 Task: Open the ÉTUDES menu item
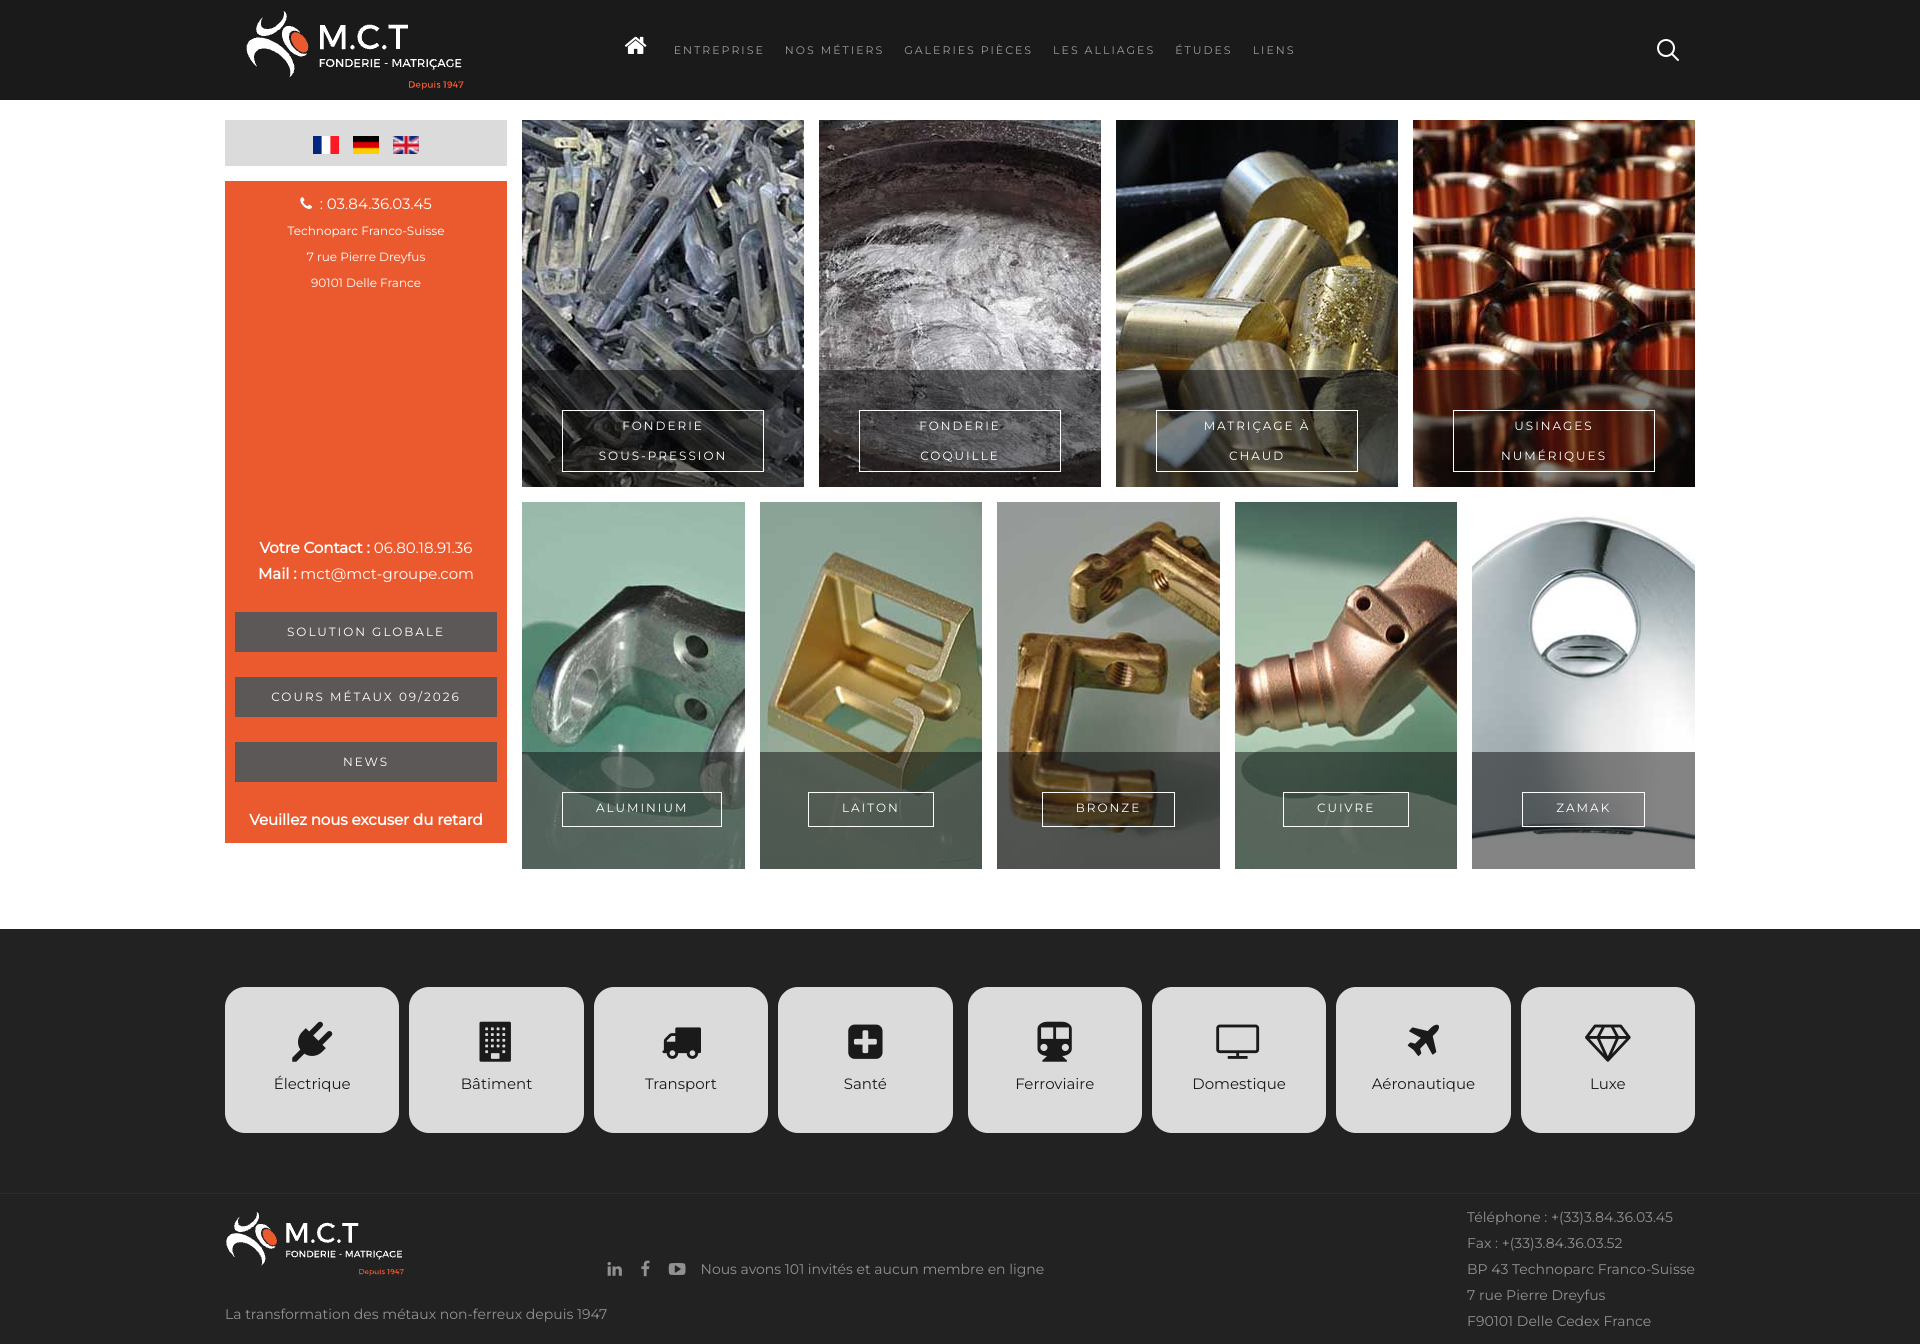coord(1204,50)
